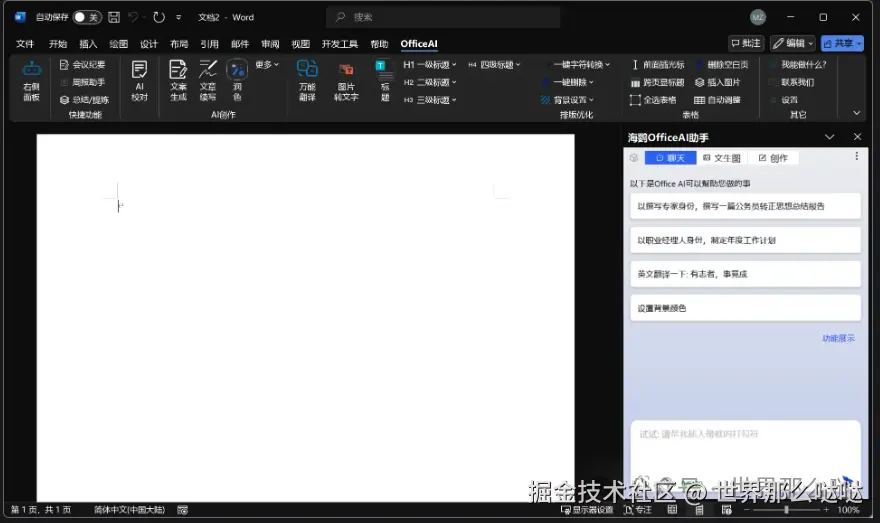Click the 图片转文字 OCR tool
This screenshot has height=523, width=880.
(346, 81)
